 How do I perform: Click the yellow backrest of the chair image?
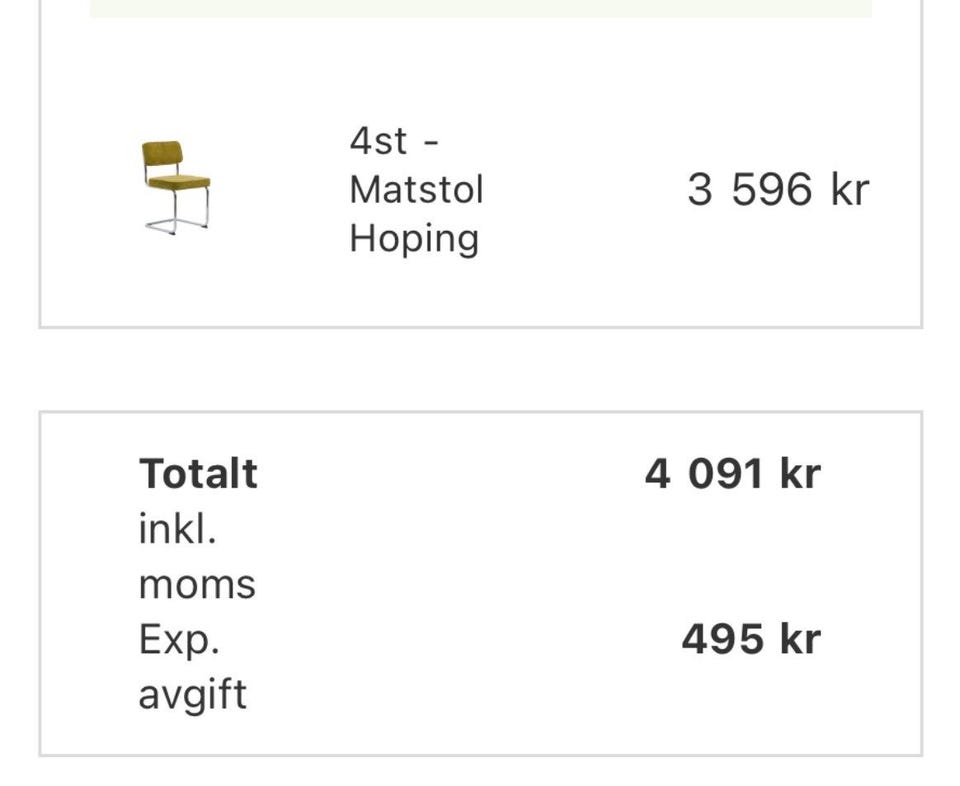point(162,155)
